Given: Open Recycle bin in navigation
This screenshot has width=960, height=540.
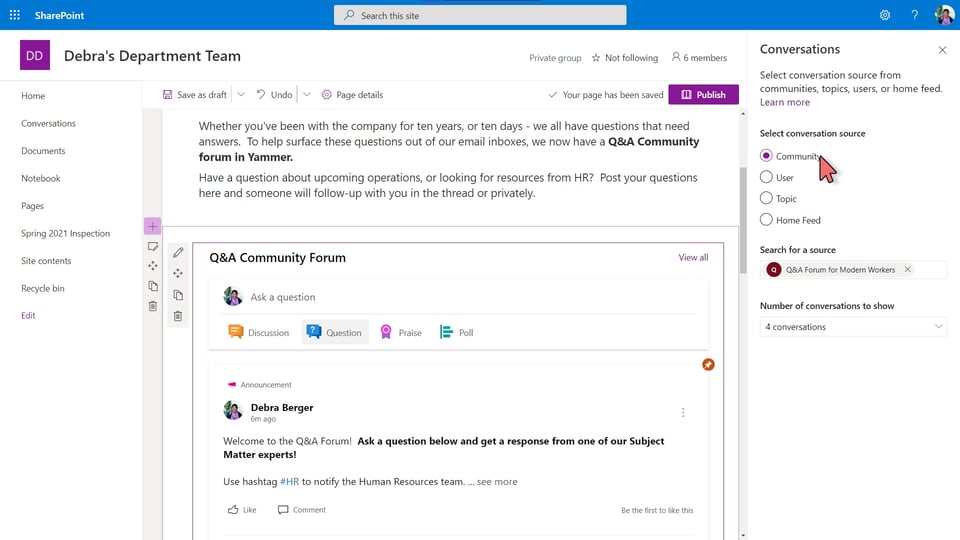Looking at the screenshot, I should tap(42, 288).
